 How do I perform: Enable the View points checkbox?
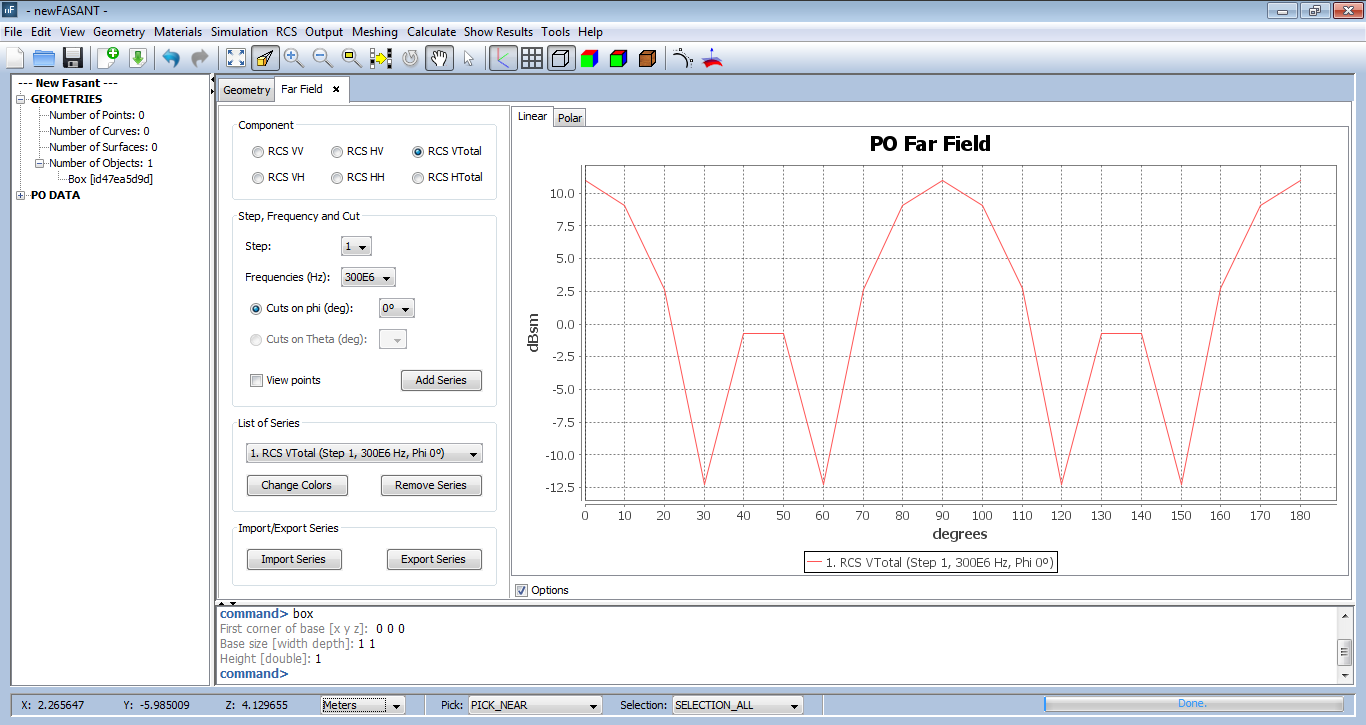pyautogui.click(x=257, y=380)
